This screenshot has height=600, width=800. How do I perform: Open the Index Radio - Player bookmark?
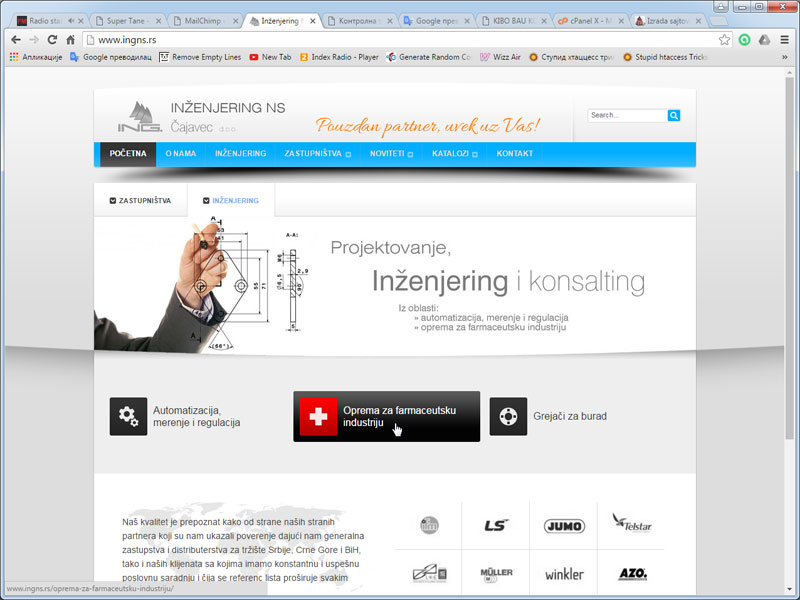point(339,57)
